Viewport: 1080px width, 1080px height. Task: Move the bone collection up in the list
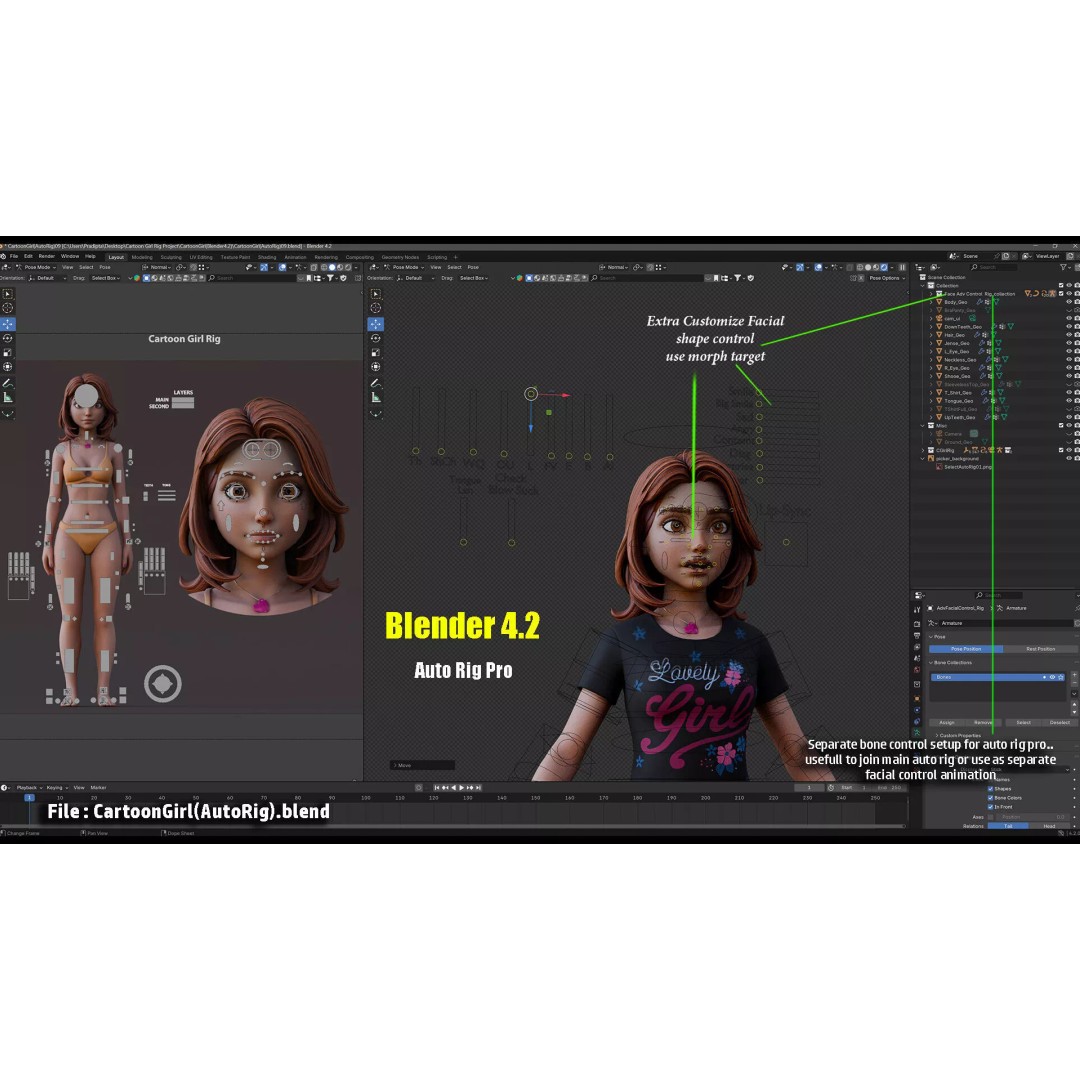(x=1074, y=705)
